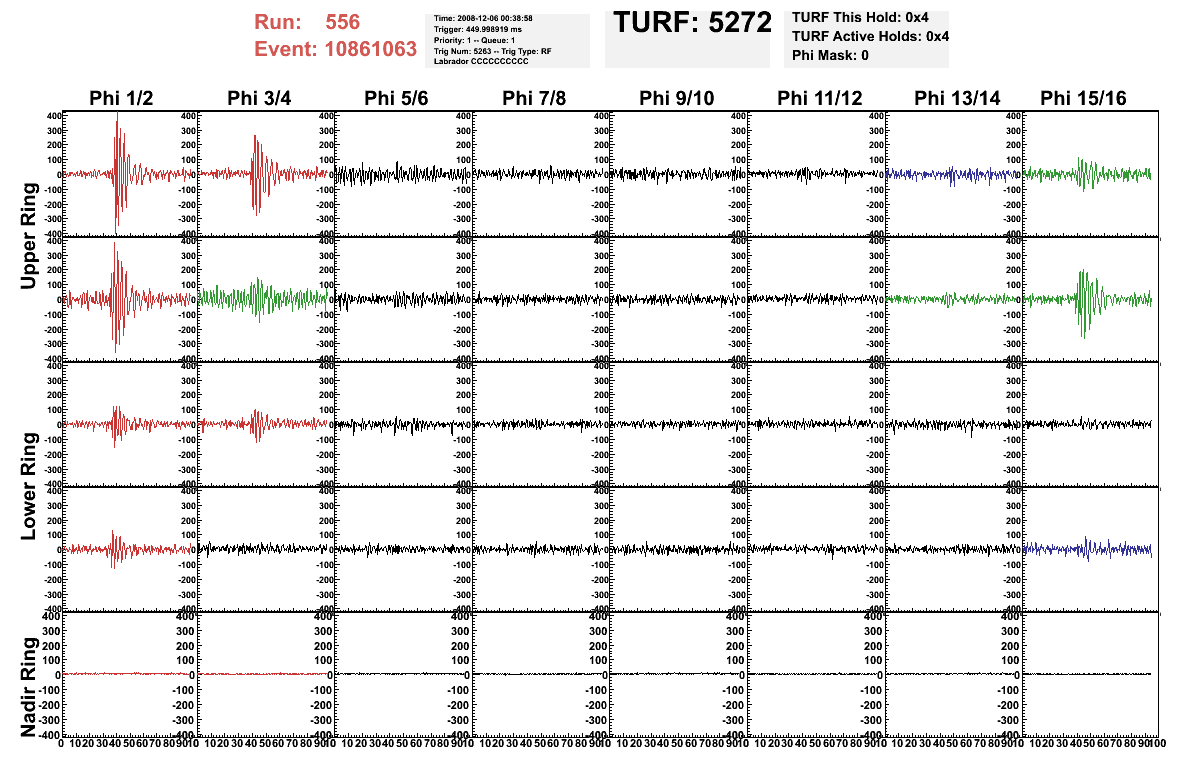This screenshot has width=1196, height=772.
Task: Open topmost Upper Ring plot in Phi 9/10
Action: click(679, 174)
